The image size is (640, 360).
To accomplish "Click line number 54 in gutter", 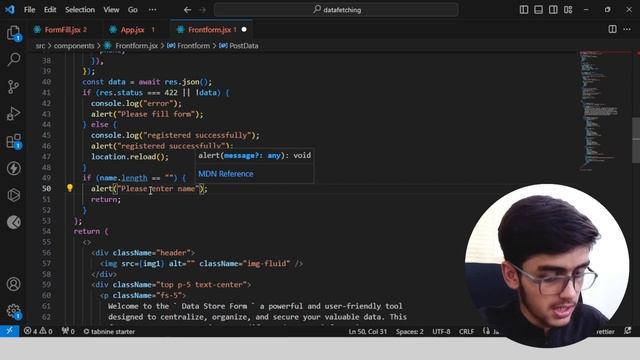I will (46, 231).
